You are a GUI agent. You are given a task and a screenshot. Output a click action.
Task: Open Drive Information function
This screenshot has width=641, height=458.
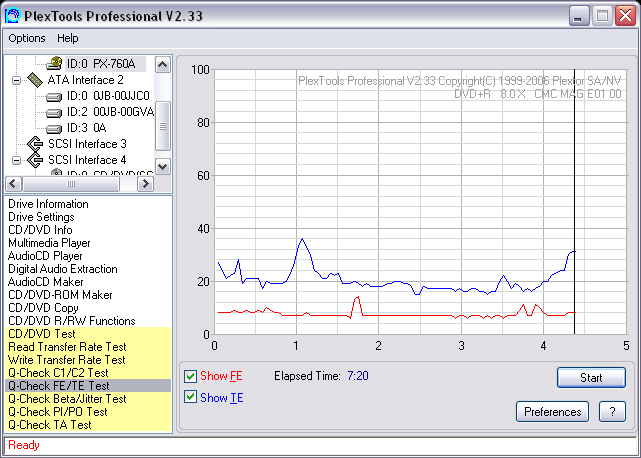pyautogui.click(x=48, y=204)
